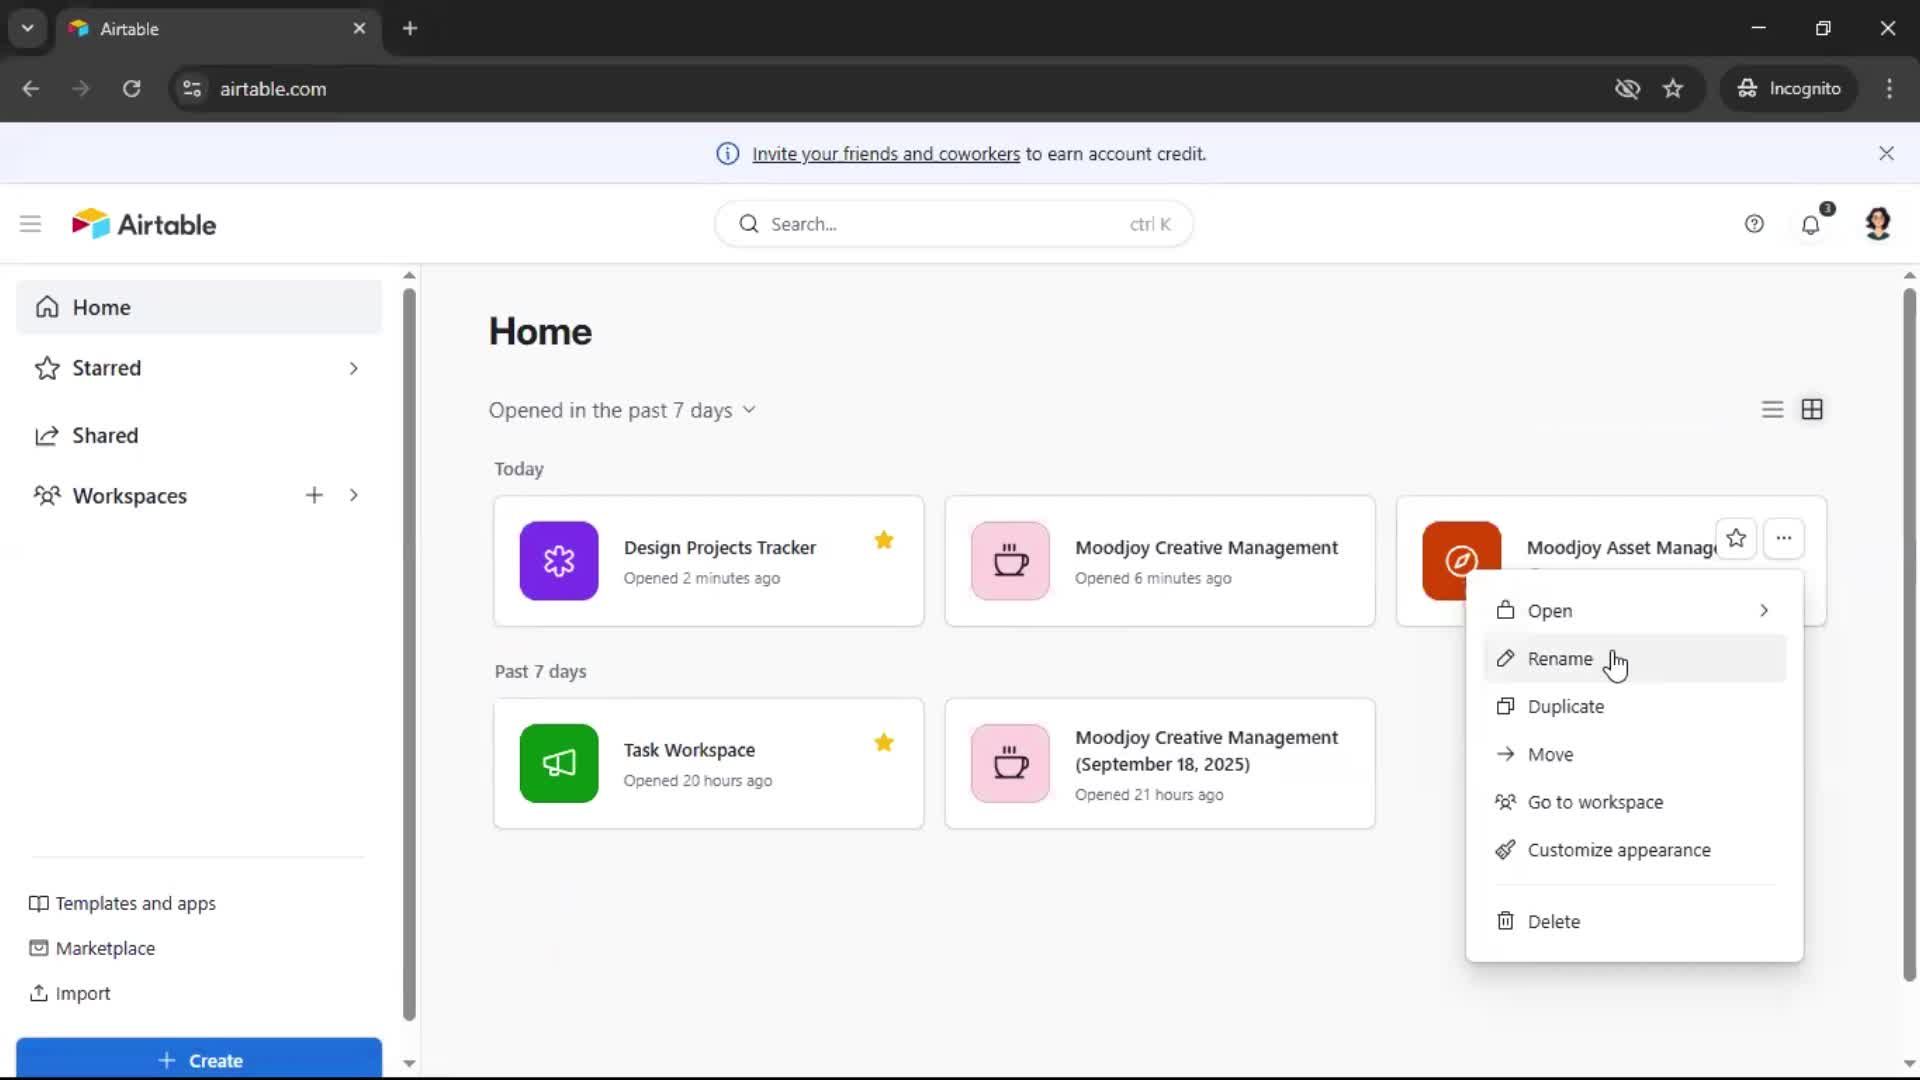1920x1080 pixels.
Task: Click the main page scrollbar
Action: point(1909,635)
